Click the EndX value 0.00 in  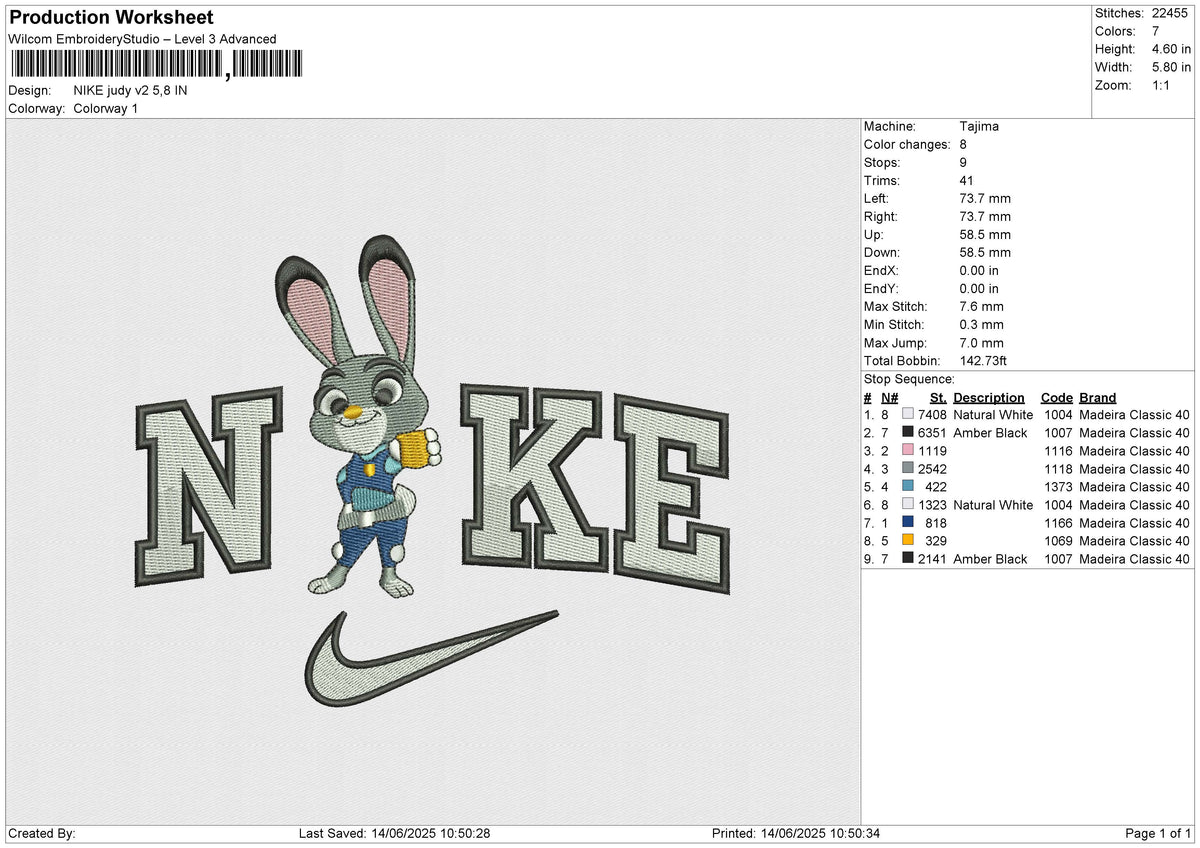(979, 270)
